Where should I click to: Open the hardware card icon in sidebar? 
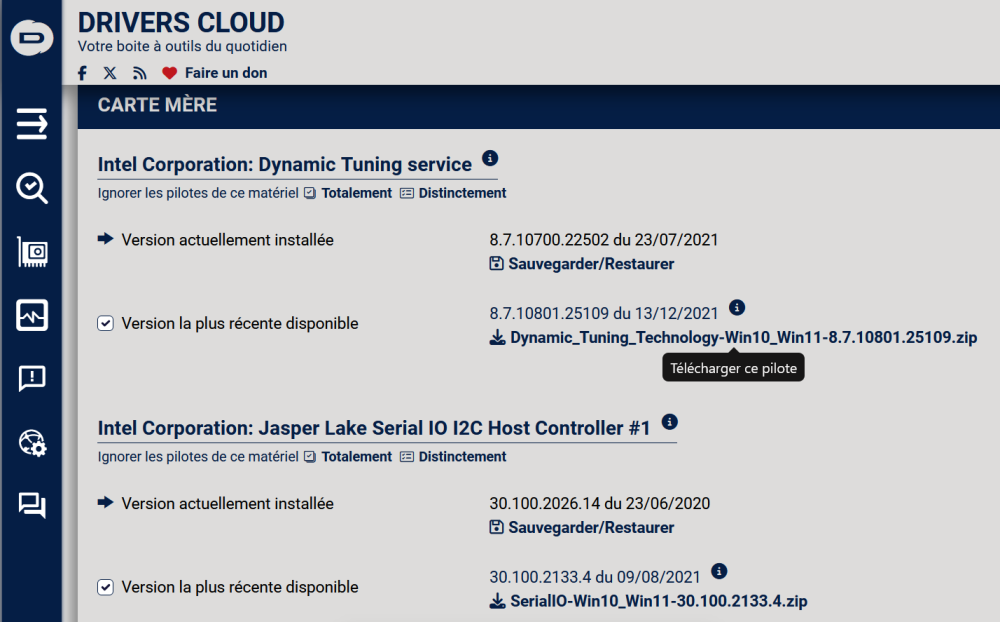pos(32,252)
